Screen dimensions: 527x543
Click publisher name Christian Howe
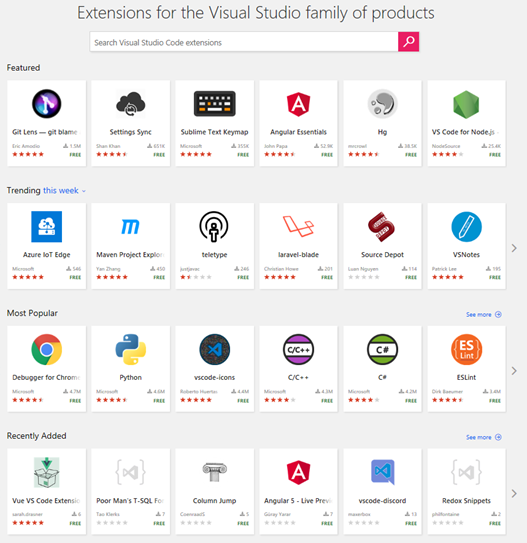point(281,269)
